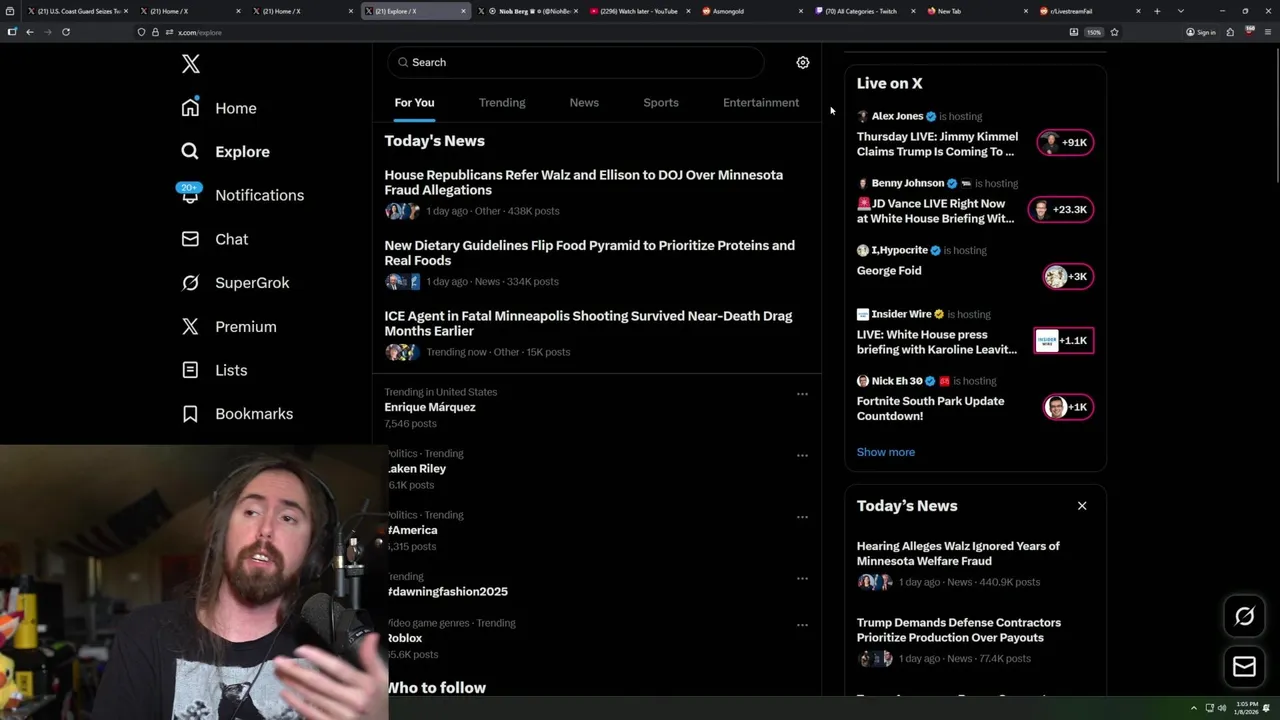Image resolution: width=1280 pixels, height=720 pixels.
Task: Open Alex Jones Thursday LIVE broadcast
Action: point(937,144)
